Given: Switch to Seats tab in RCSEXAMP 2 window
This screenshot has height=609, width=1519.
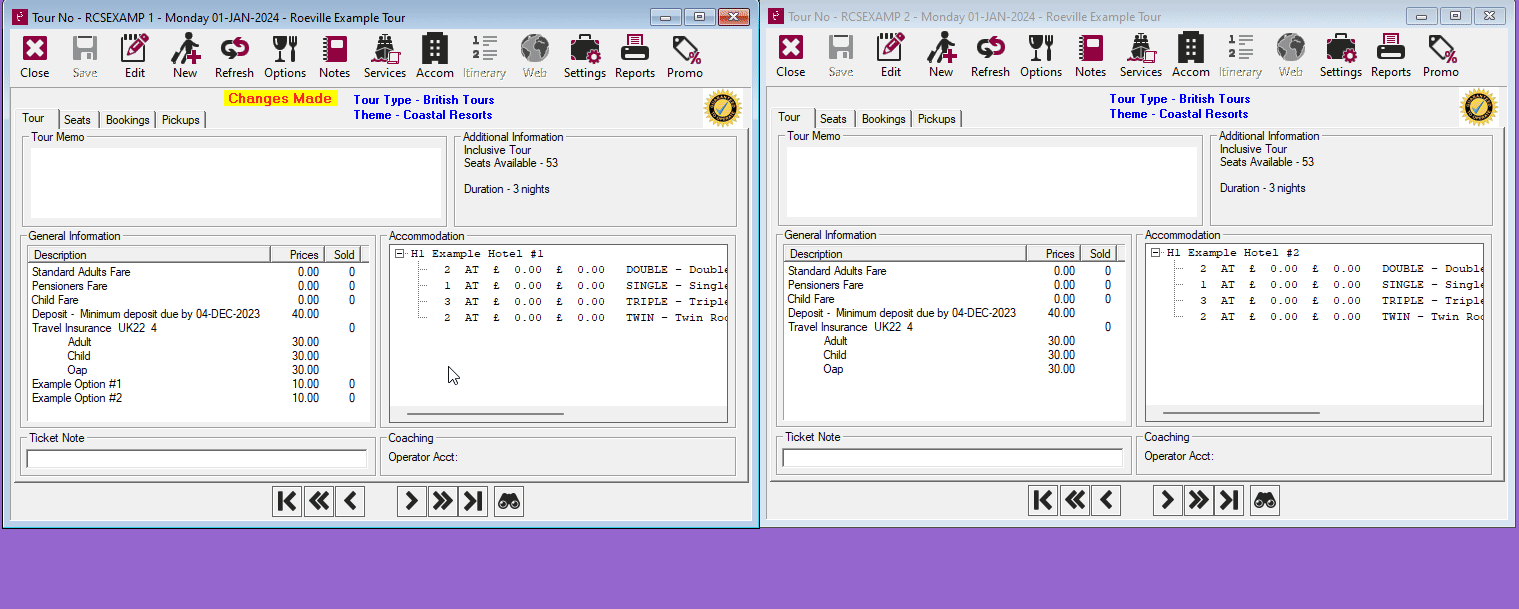Looking at the screenshot, I should 833,119.
